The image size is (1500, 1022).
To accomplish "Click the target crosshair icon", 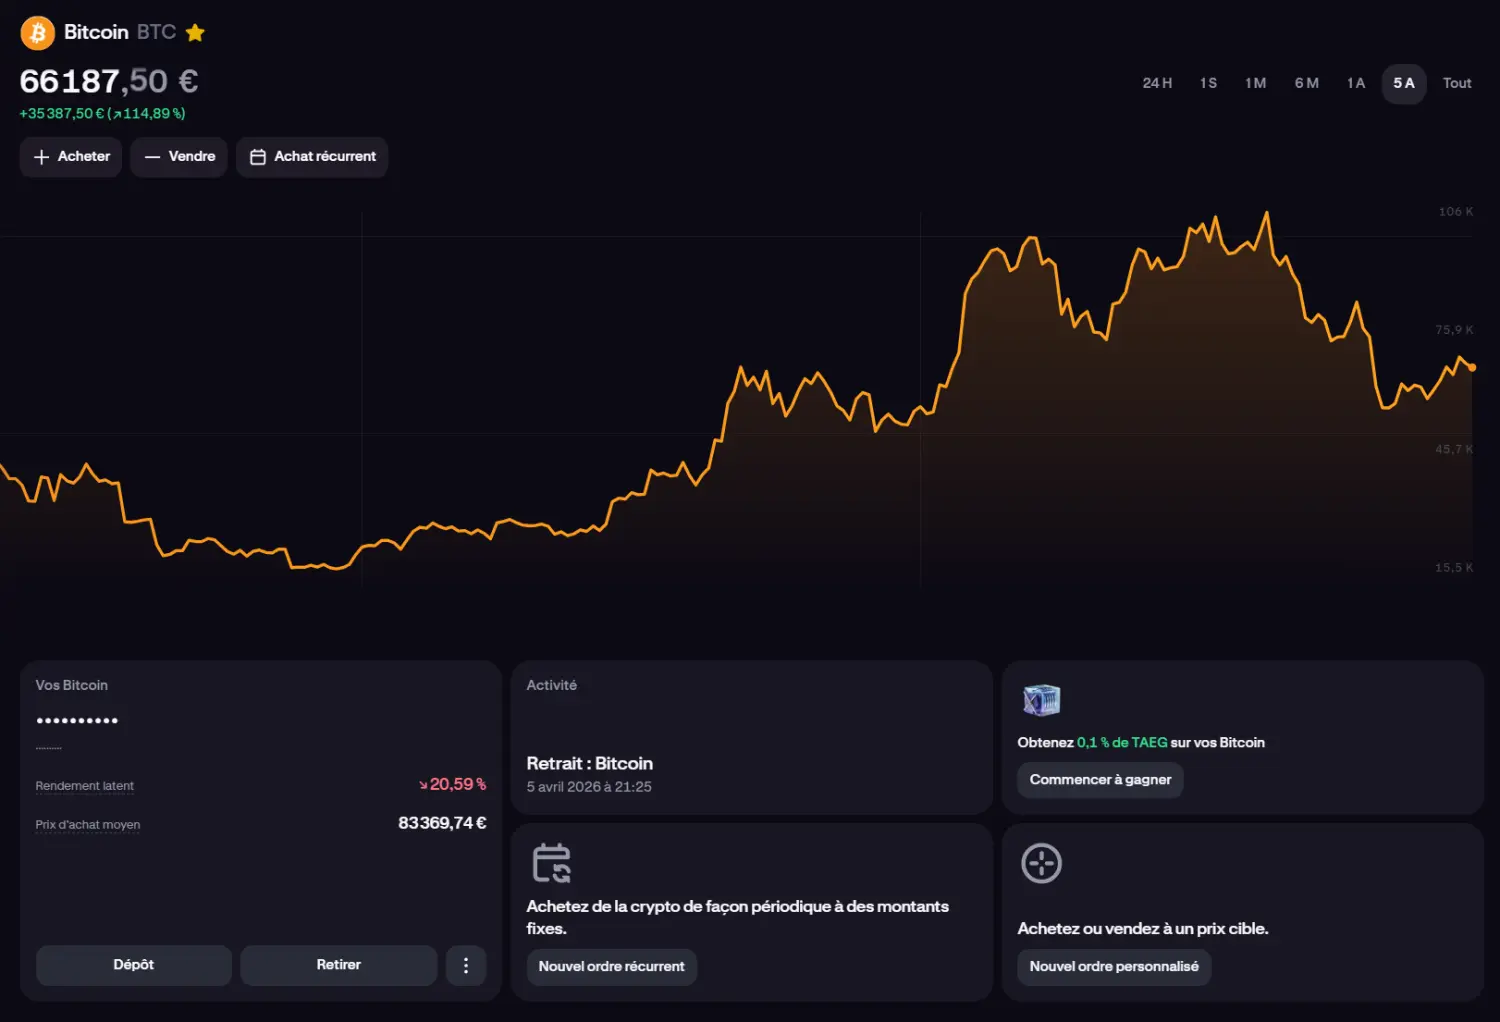I will [x=1041, y=863].
